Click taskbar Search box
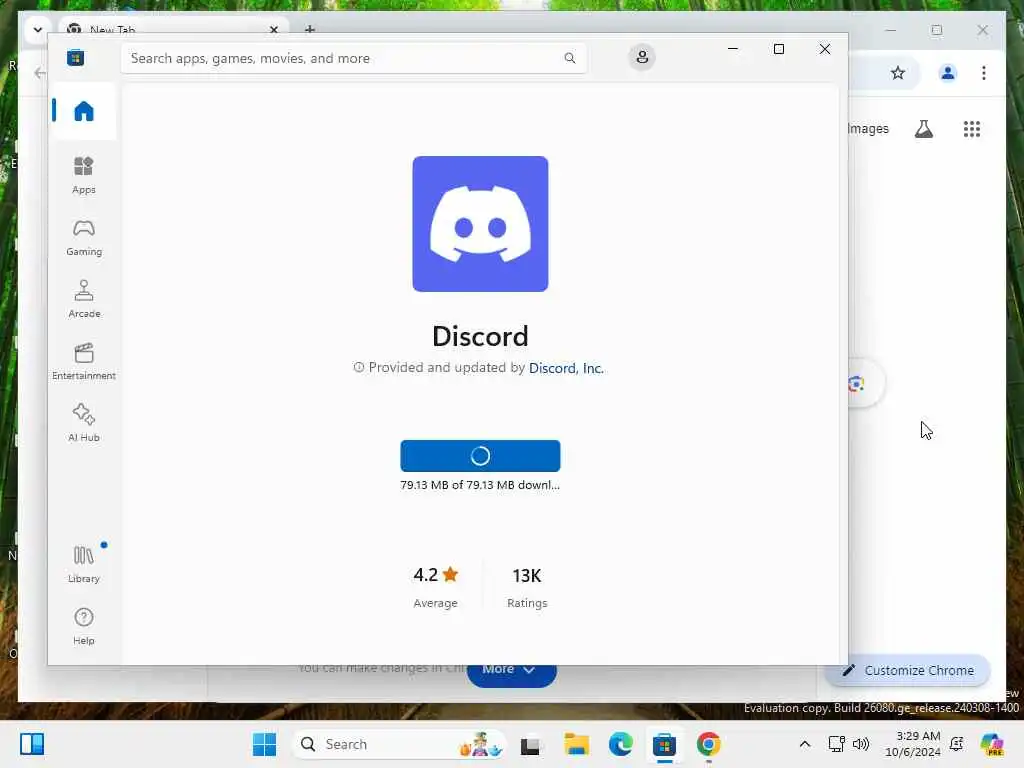This screenshot has height=768, width=1024. [x=399, y=744]
